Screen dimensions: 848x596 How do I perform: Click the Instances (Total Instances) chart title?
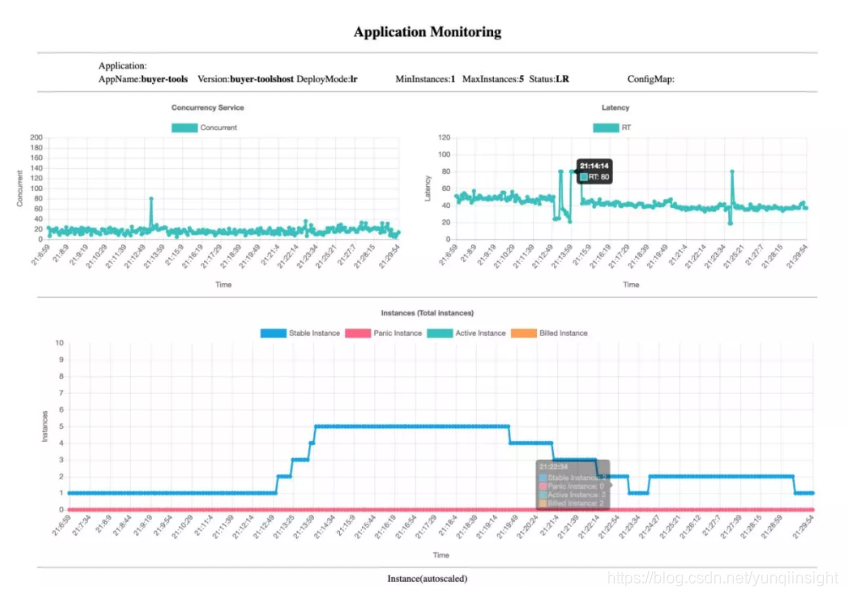pos(427,313)
